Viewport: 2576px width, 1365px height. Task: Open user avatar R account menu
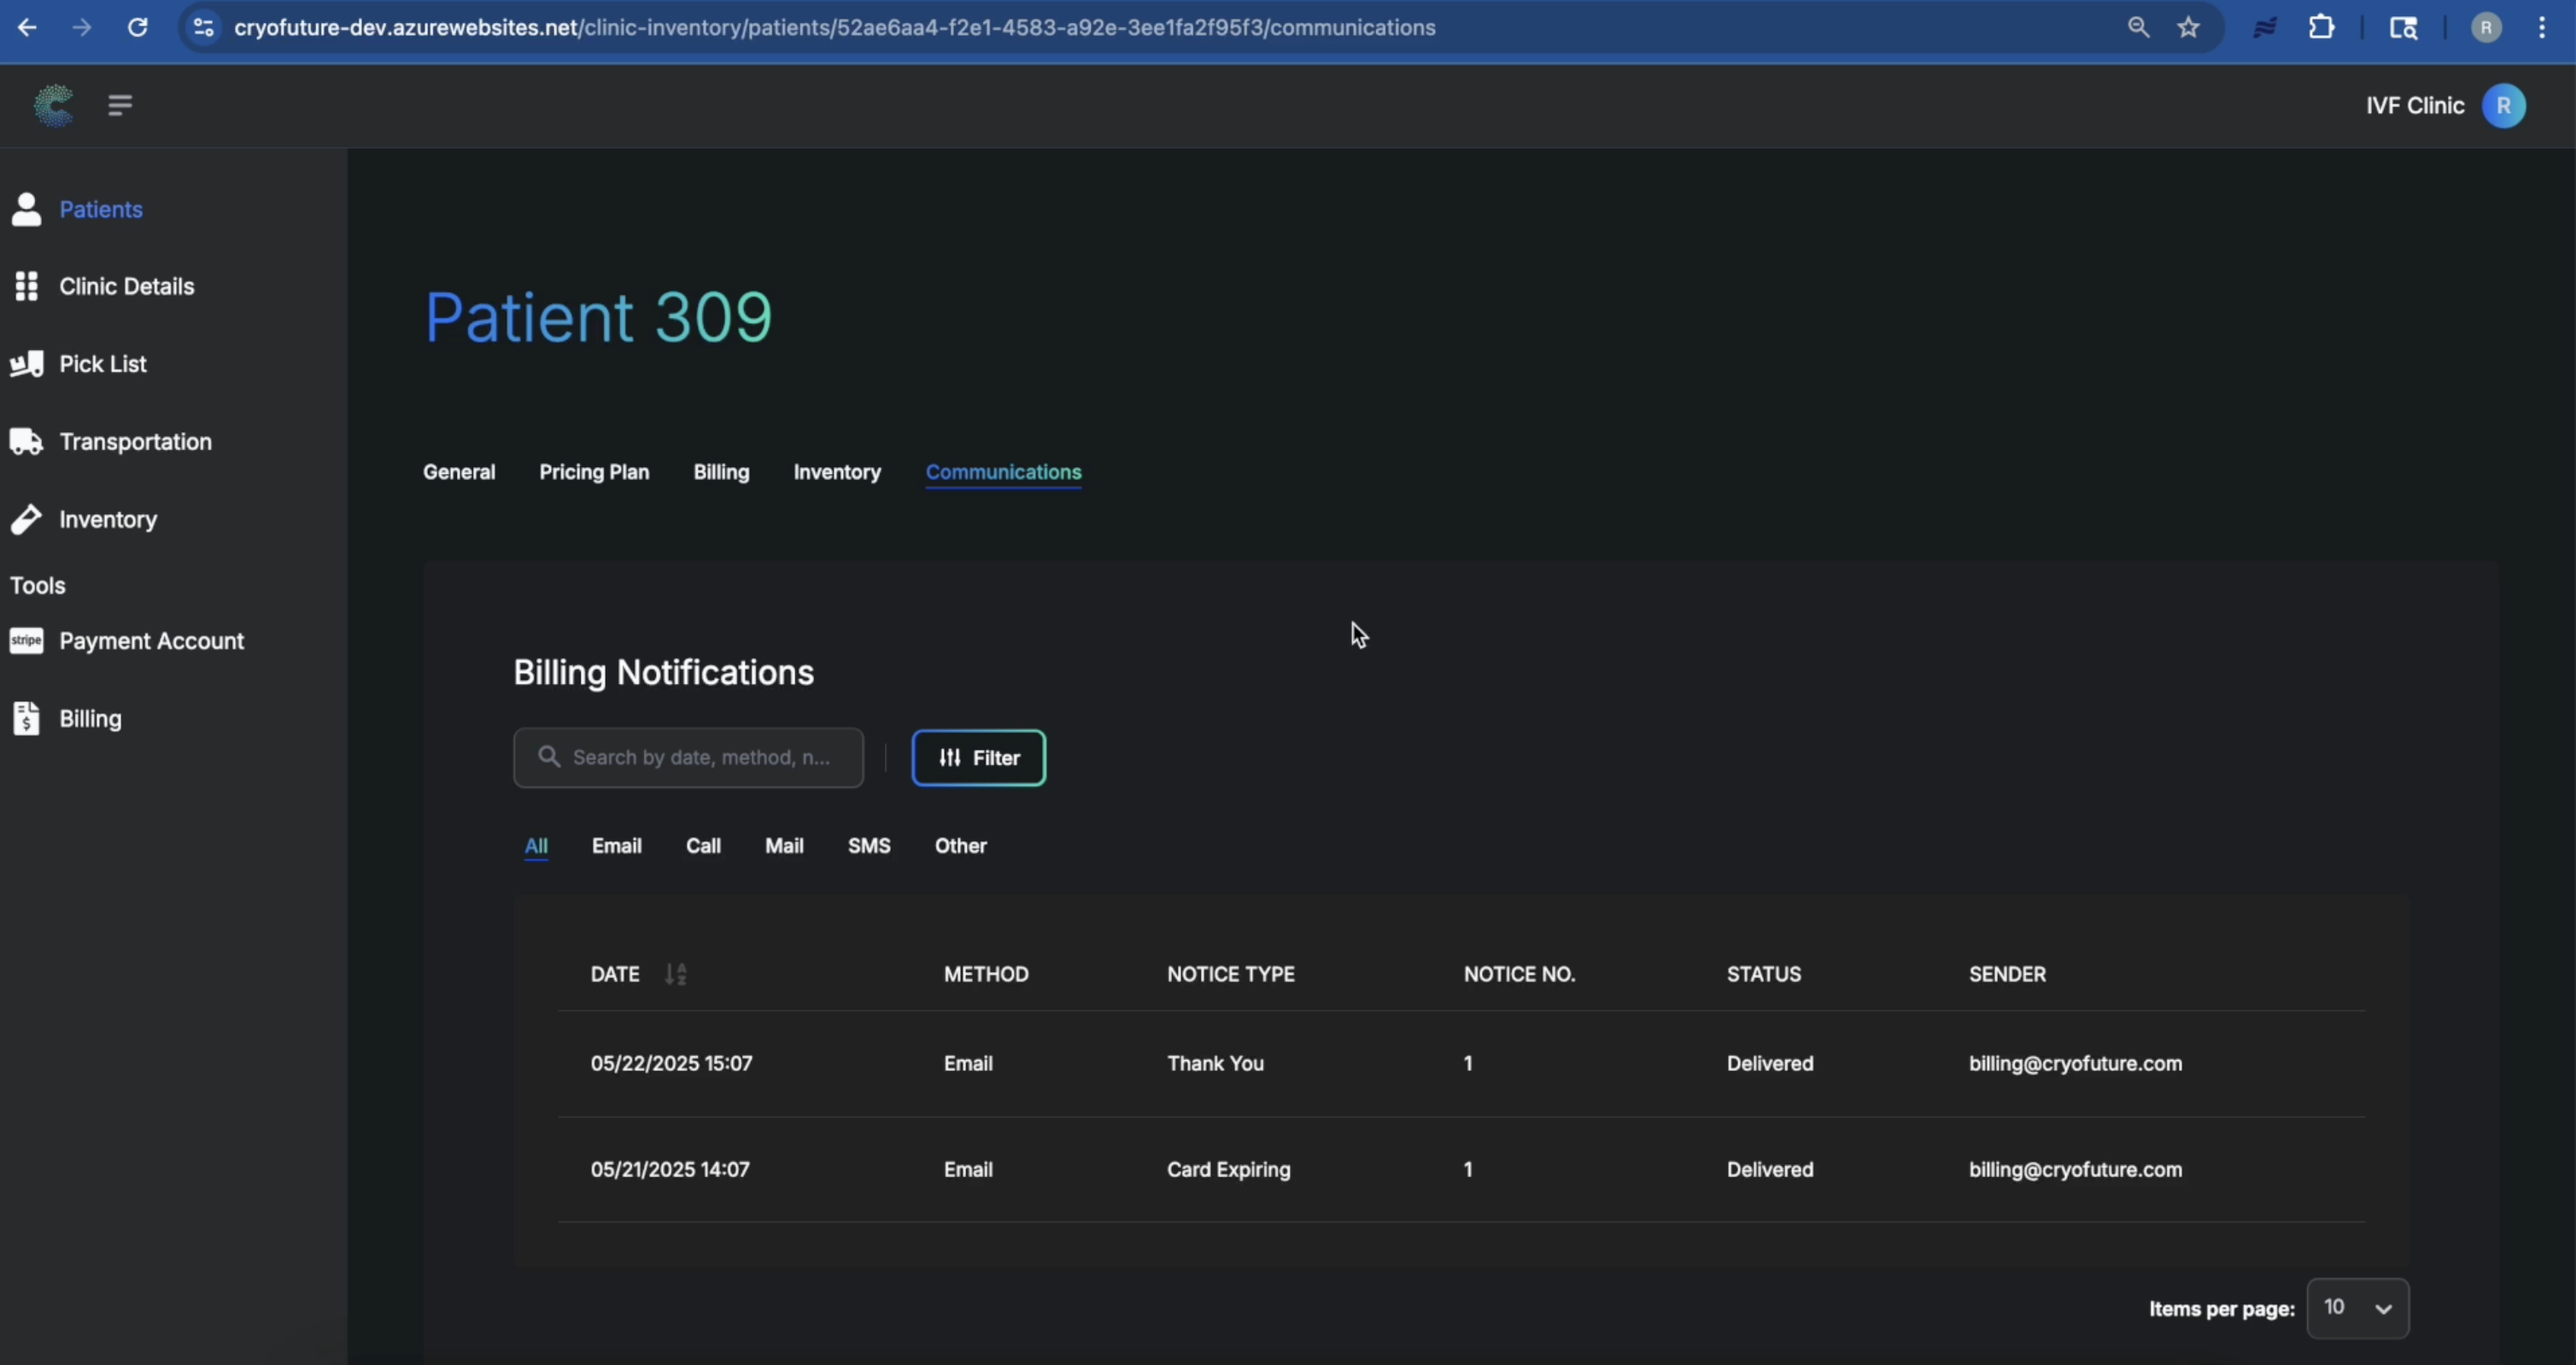pyautogui.click(x=2503, y=106)
